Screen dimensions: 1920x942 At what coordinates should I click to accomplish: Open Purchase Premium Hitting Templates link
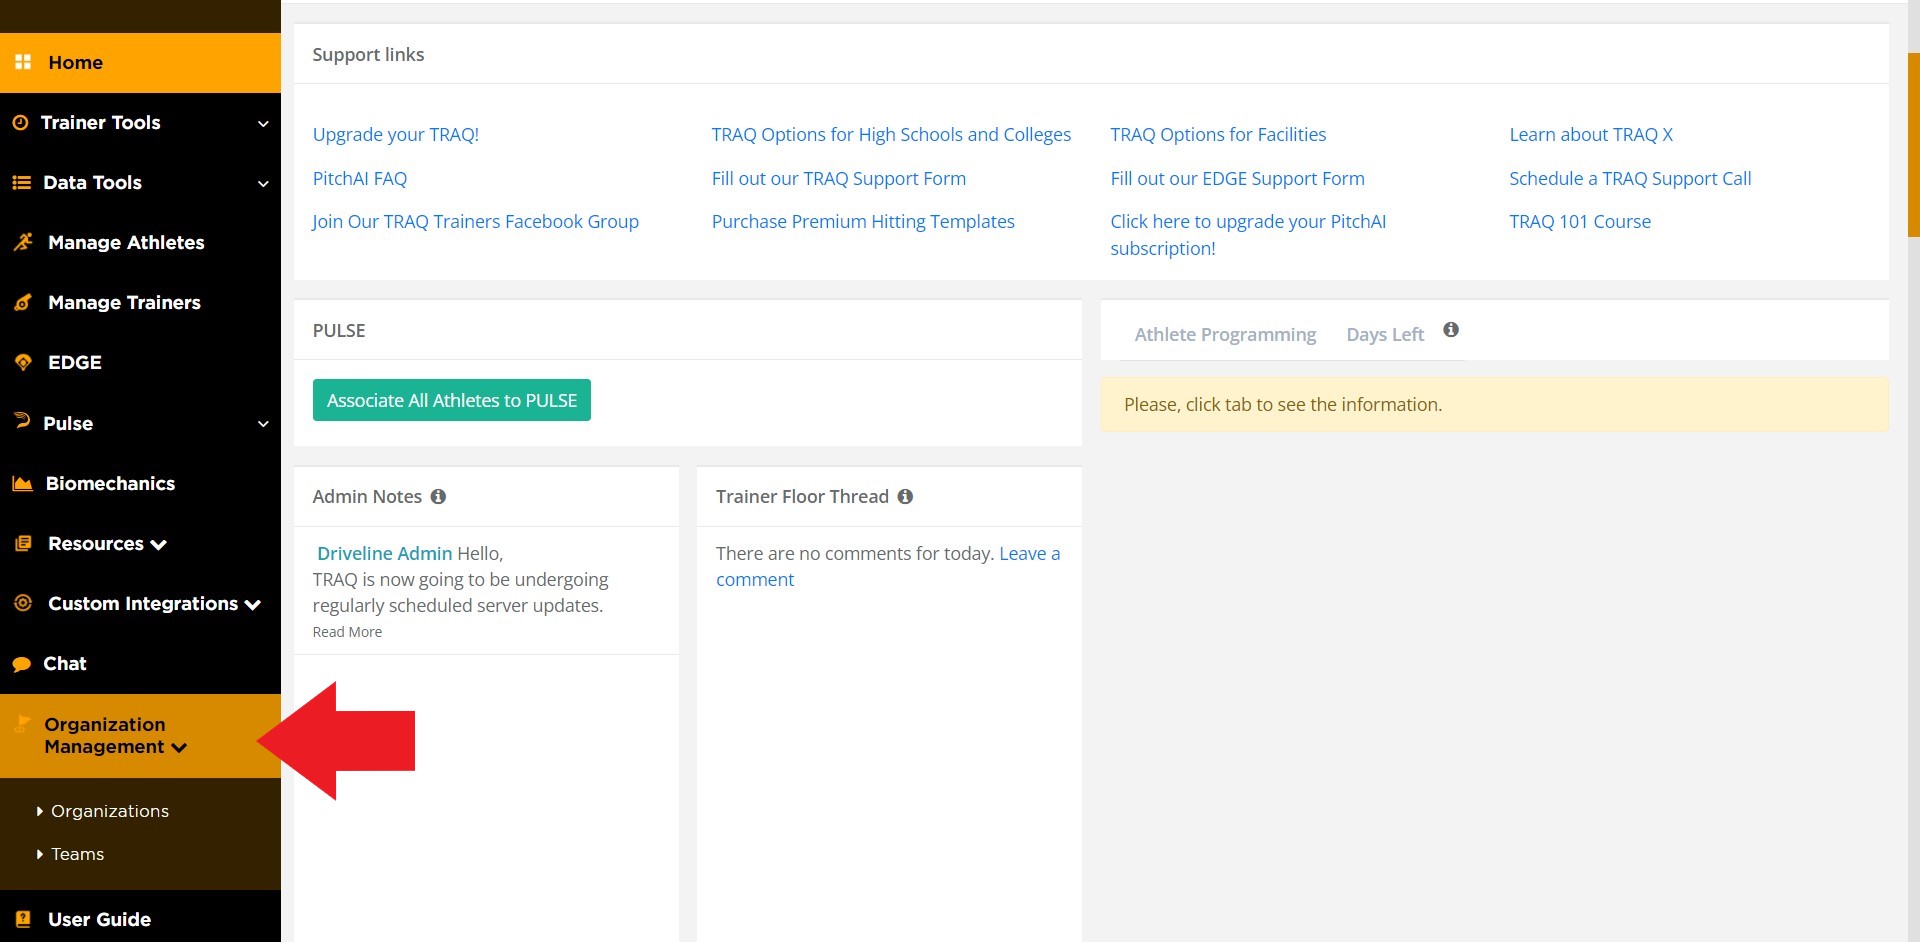[863, 221]
